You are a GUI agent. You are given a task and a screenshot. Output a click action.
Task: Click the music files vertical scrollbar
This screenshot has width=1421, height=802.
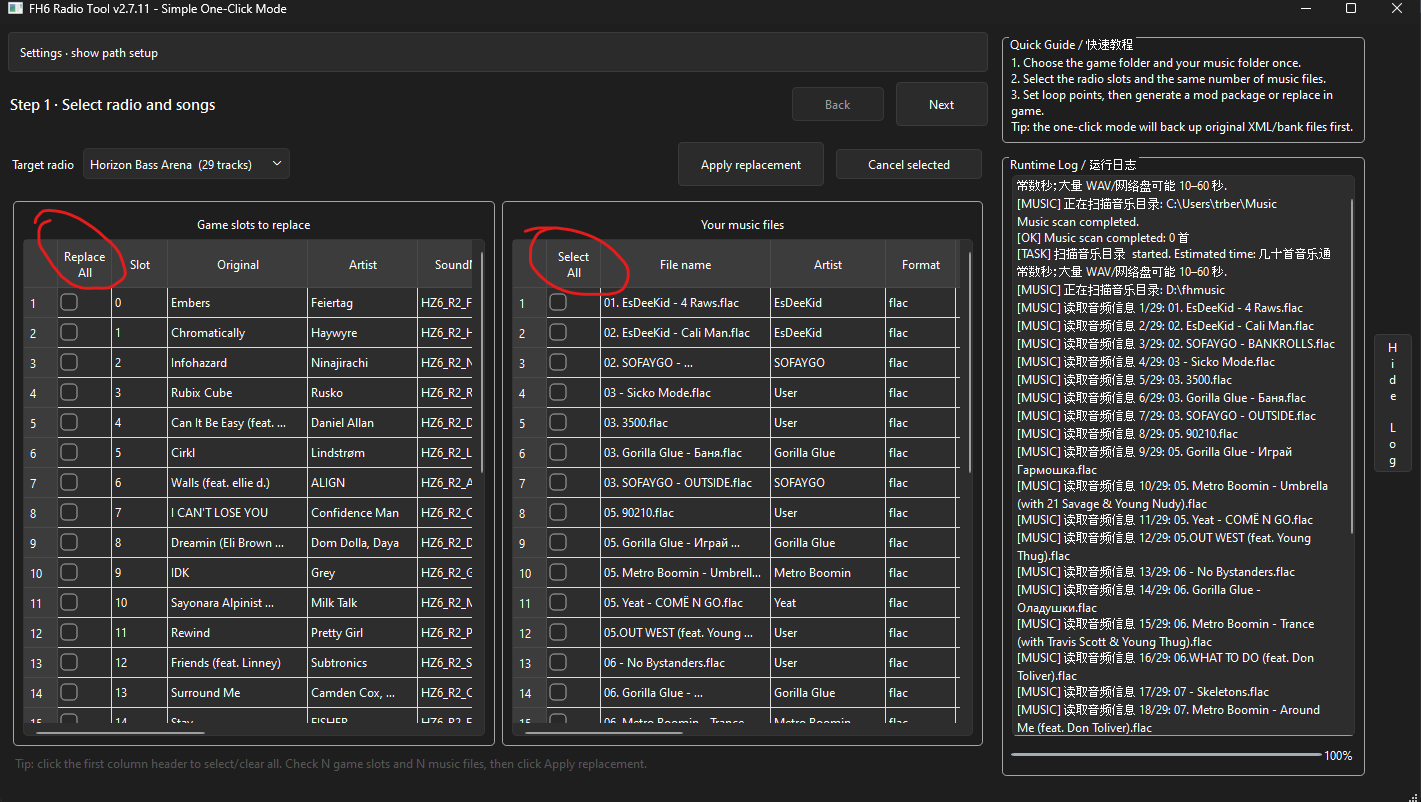(x=971, y=362)
